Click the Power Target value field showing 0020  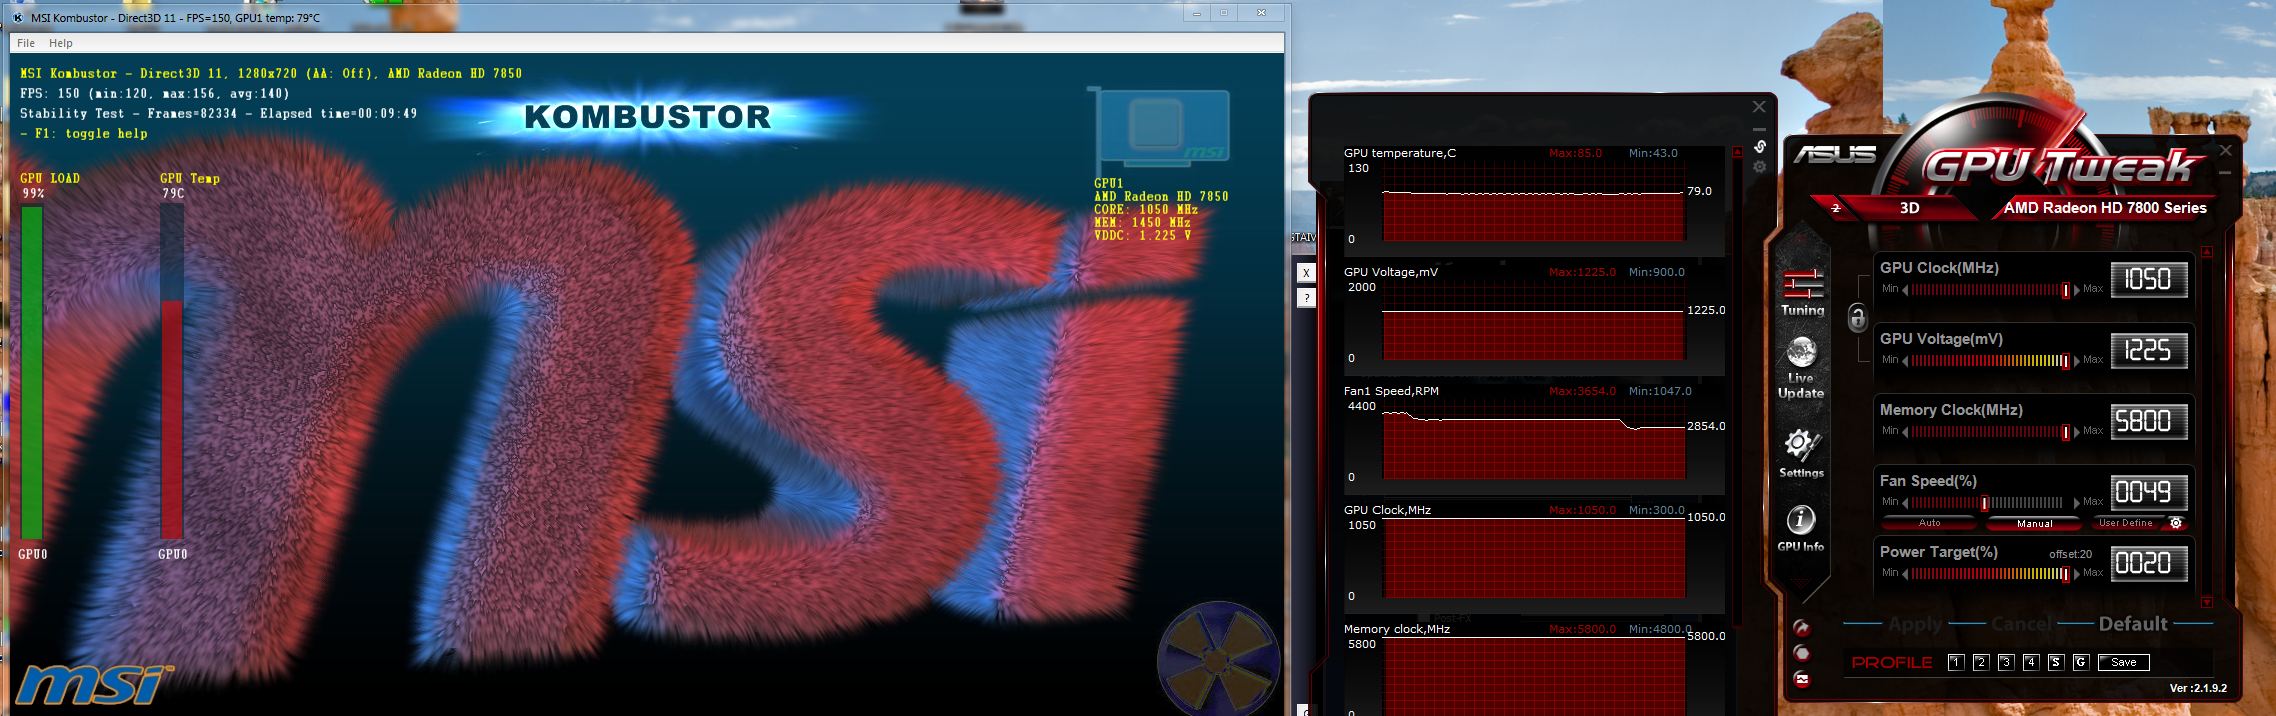click(2149, 564)
